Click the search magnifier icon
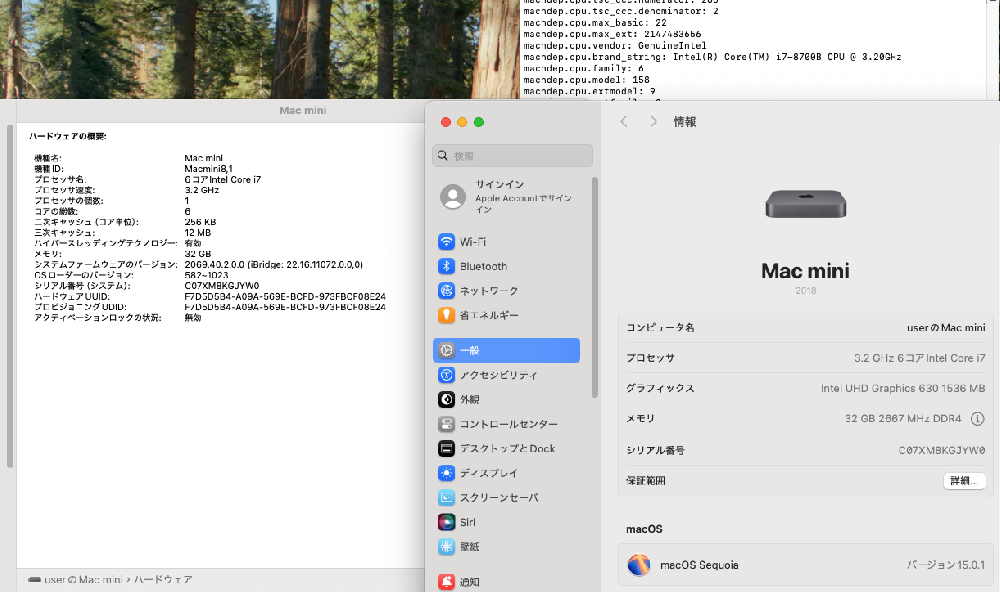 click(x=443, y=156)
